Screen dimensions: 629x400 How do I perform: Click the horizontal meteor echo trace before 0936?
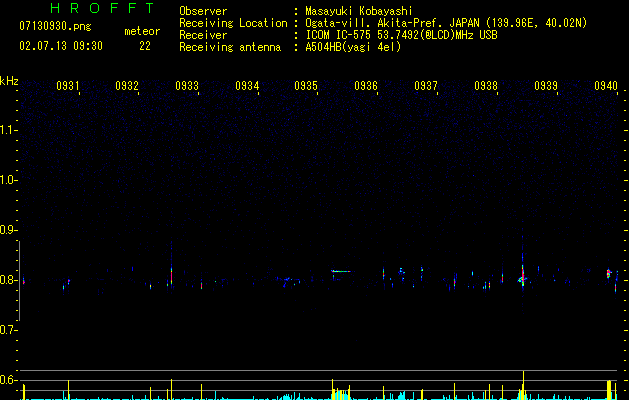341,271
